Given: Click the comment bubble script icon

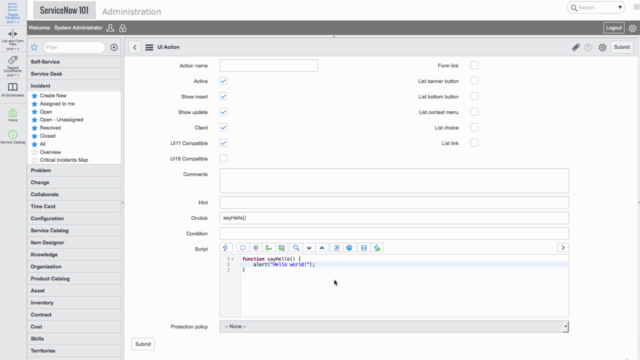Looking at the screenshot, I should point(242,248).
